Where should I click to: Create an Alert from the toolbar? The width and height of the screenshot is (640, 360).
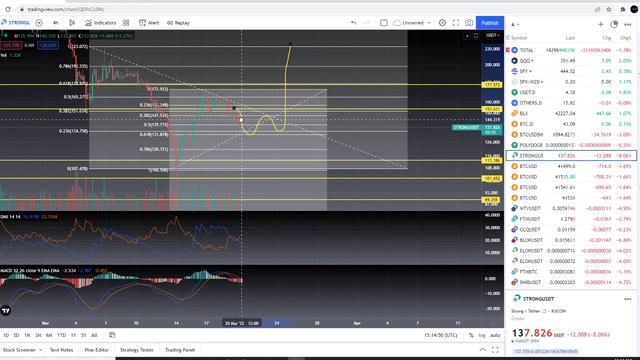(149, 23)
